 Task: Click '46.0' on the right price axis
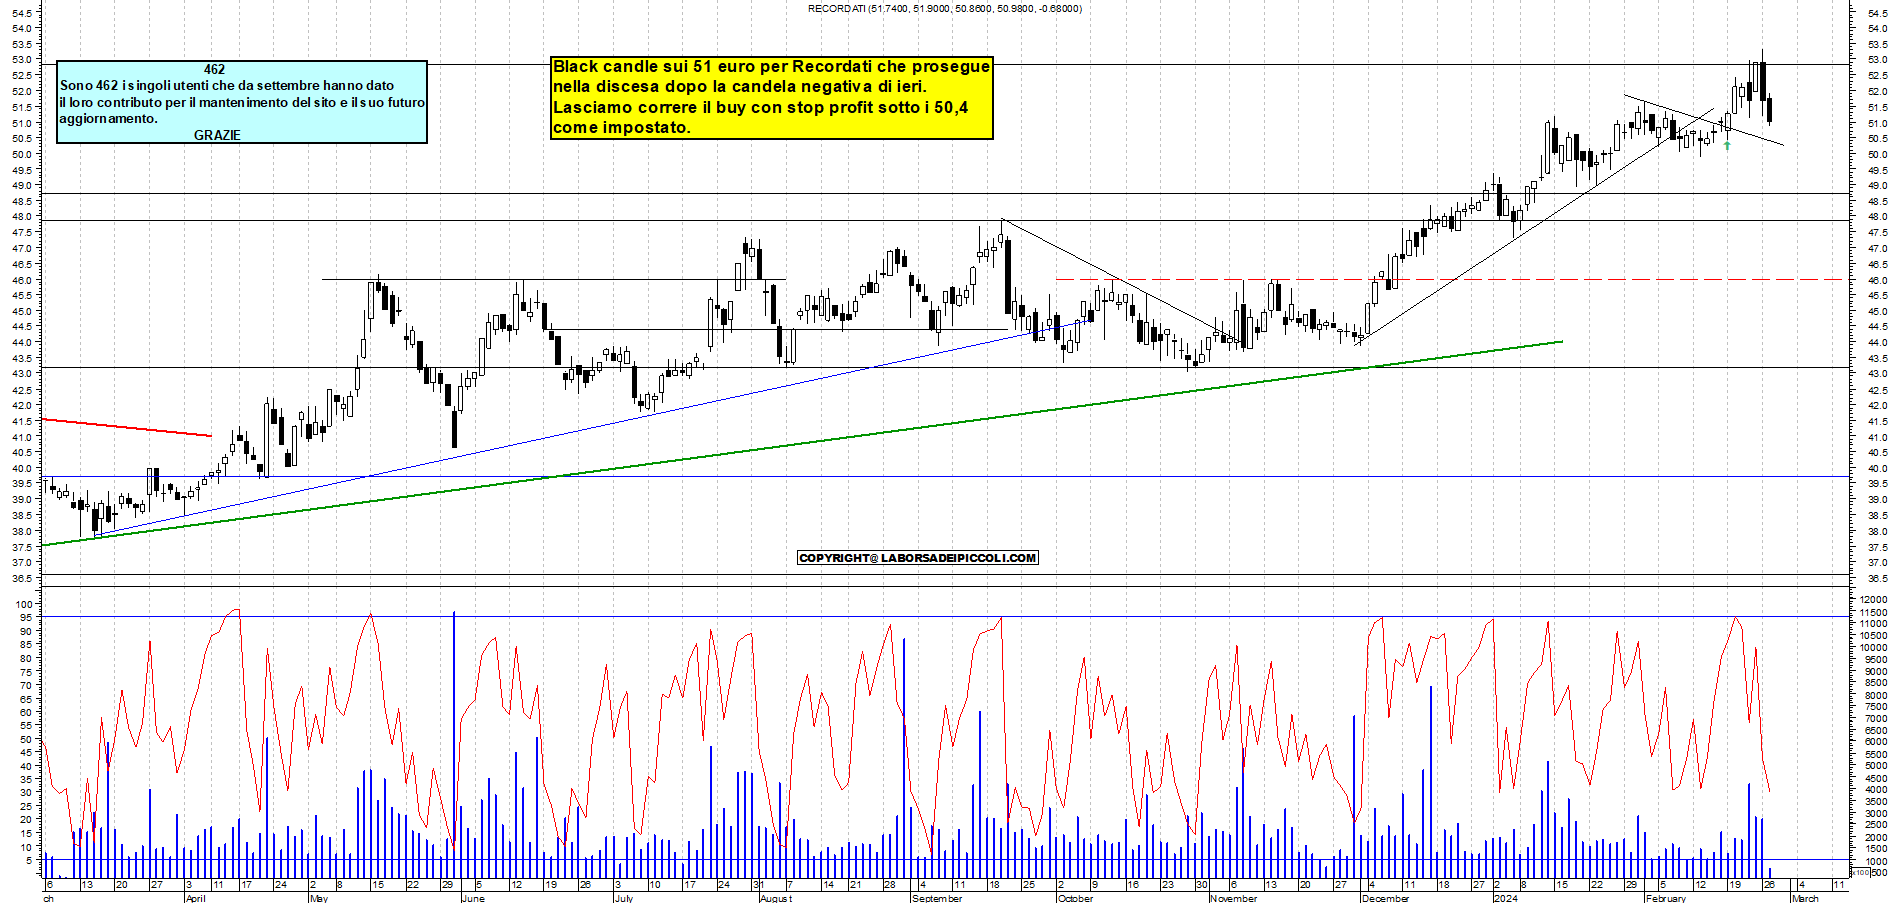coord(1876,280)
